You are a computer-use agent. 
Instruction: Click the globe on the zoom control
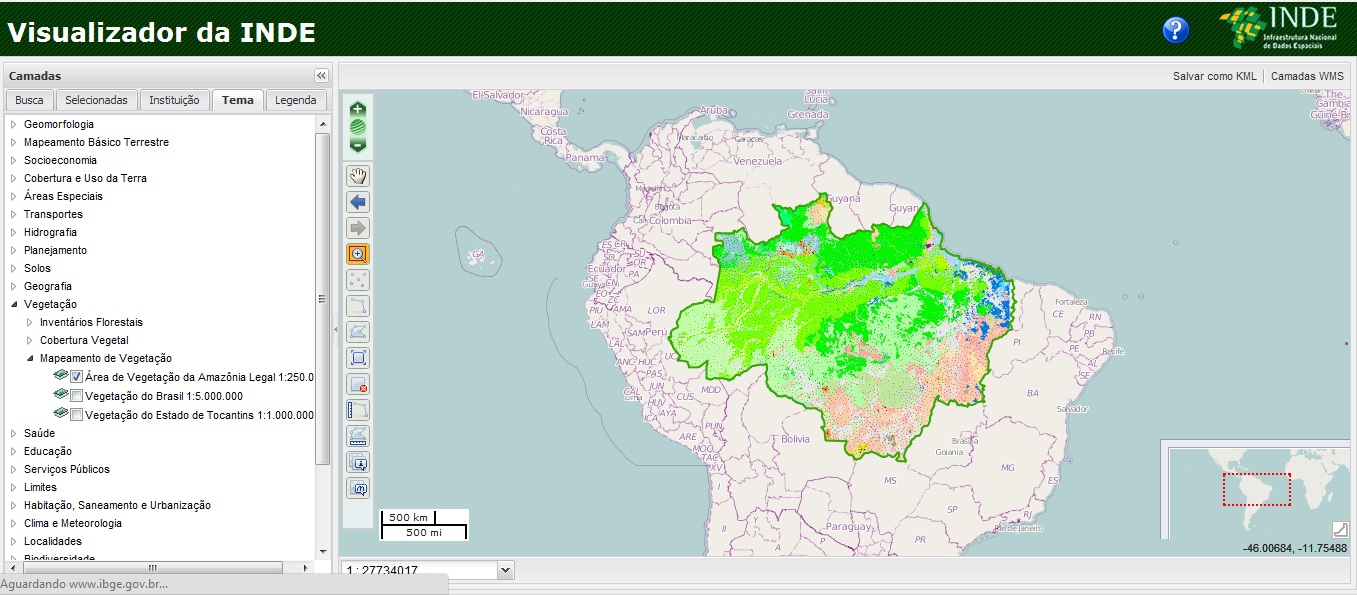[358, 127]
